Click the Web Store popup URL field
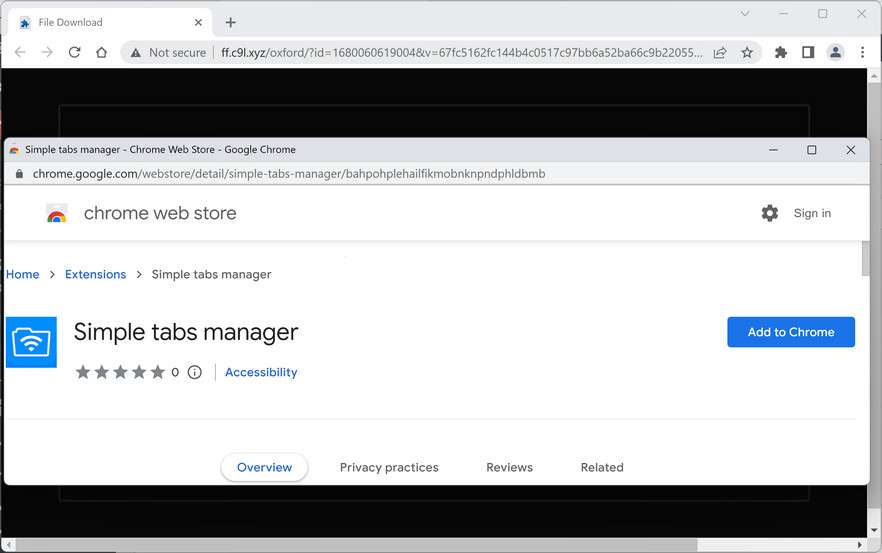The width and height of the screenshot is (882, 553). [x=289, y=174]
